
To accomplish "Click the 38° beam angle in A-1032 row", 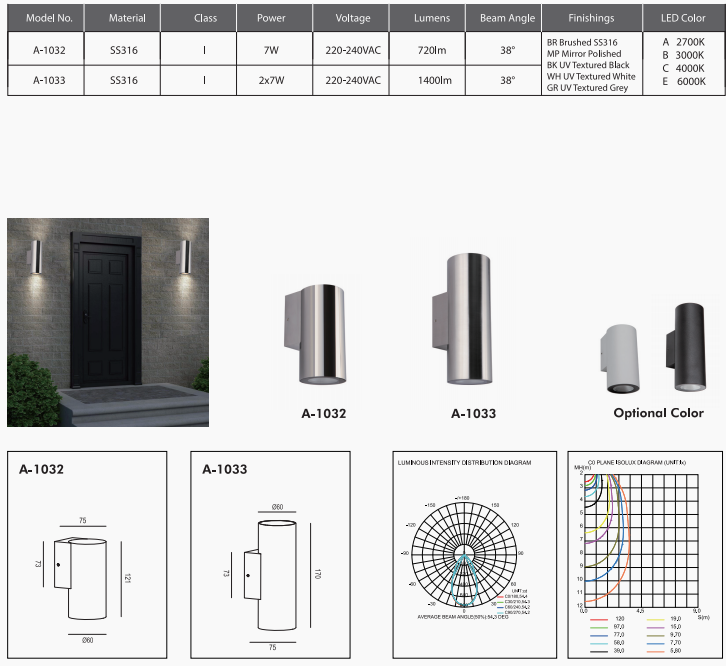I will [x=507, y=50].
